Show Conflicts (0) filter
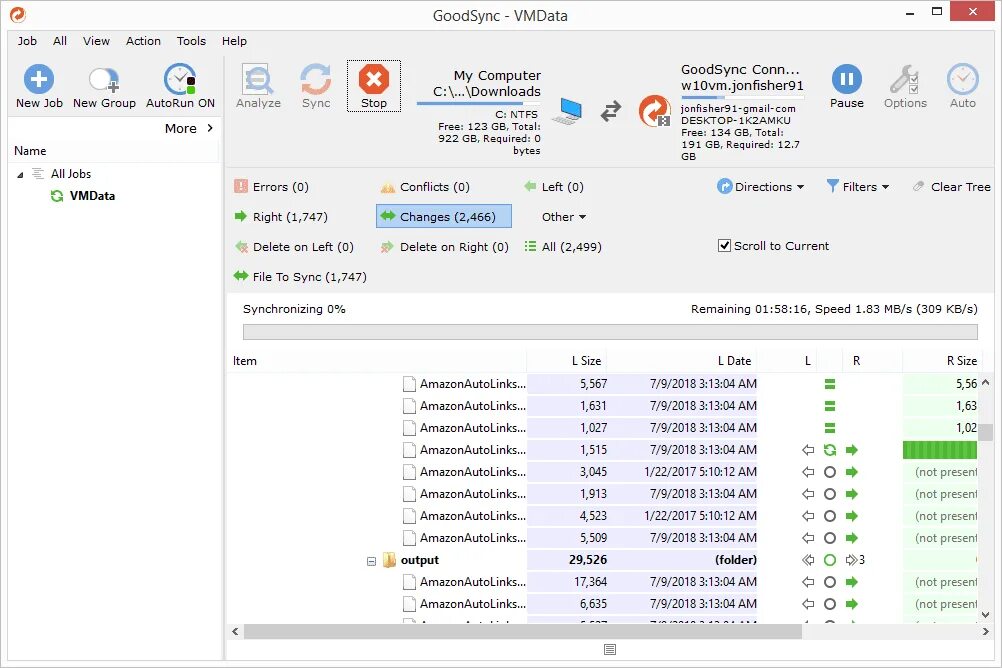The width and height of the screenshot is (1002, 668). click(x=425, y=187)
